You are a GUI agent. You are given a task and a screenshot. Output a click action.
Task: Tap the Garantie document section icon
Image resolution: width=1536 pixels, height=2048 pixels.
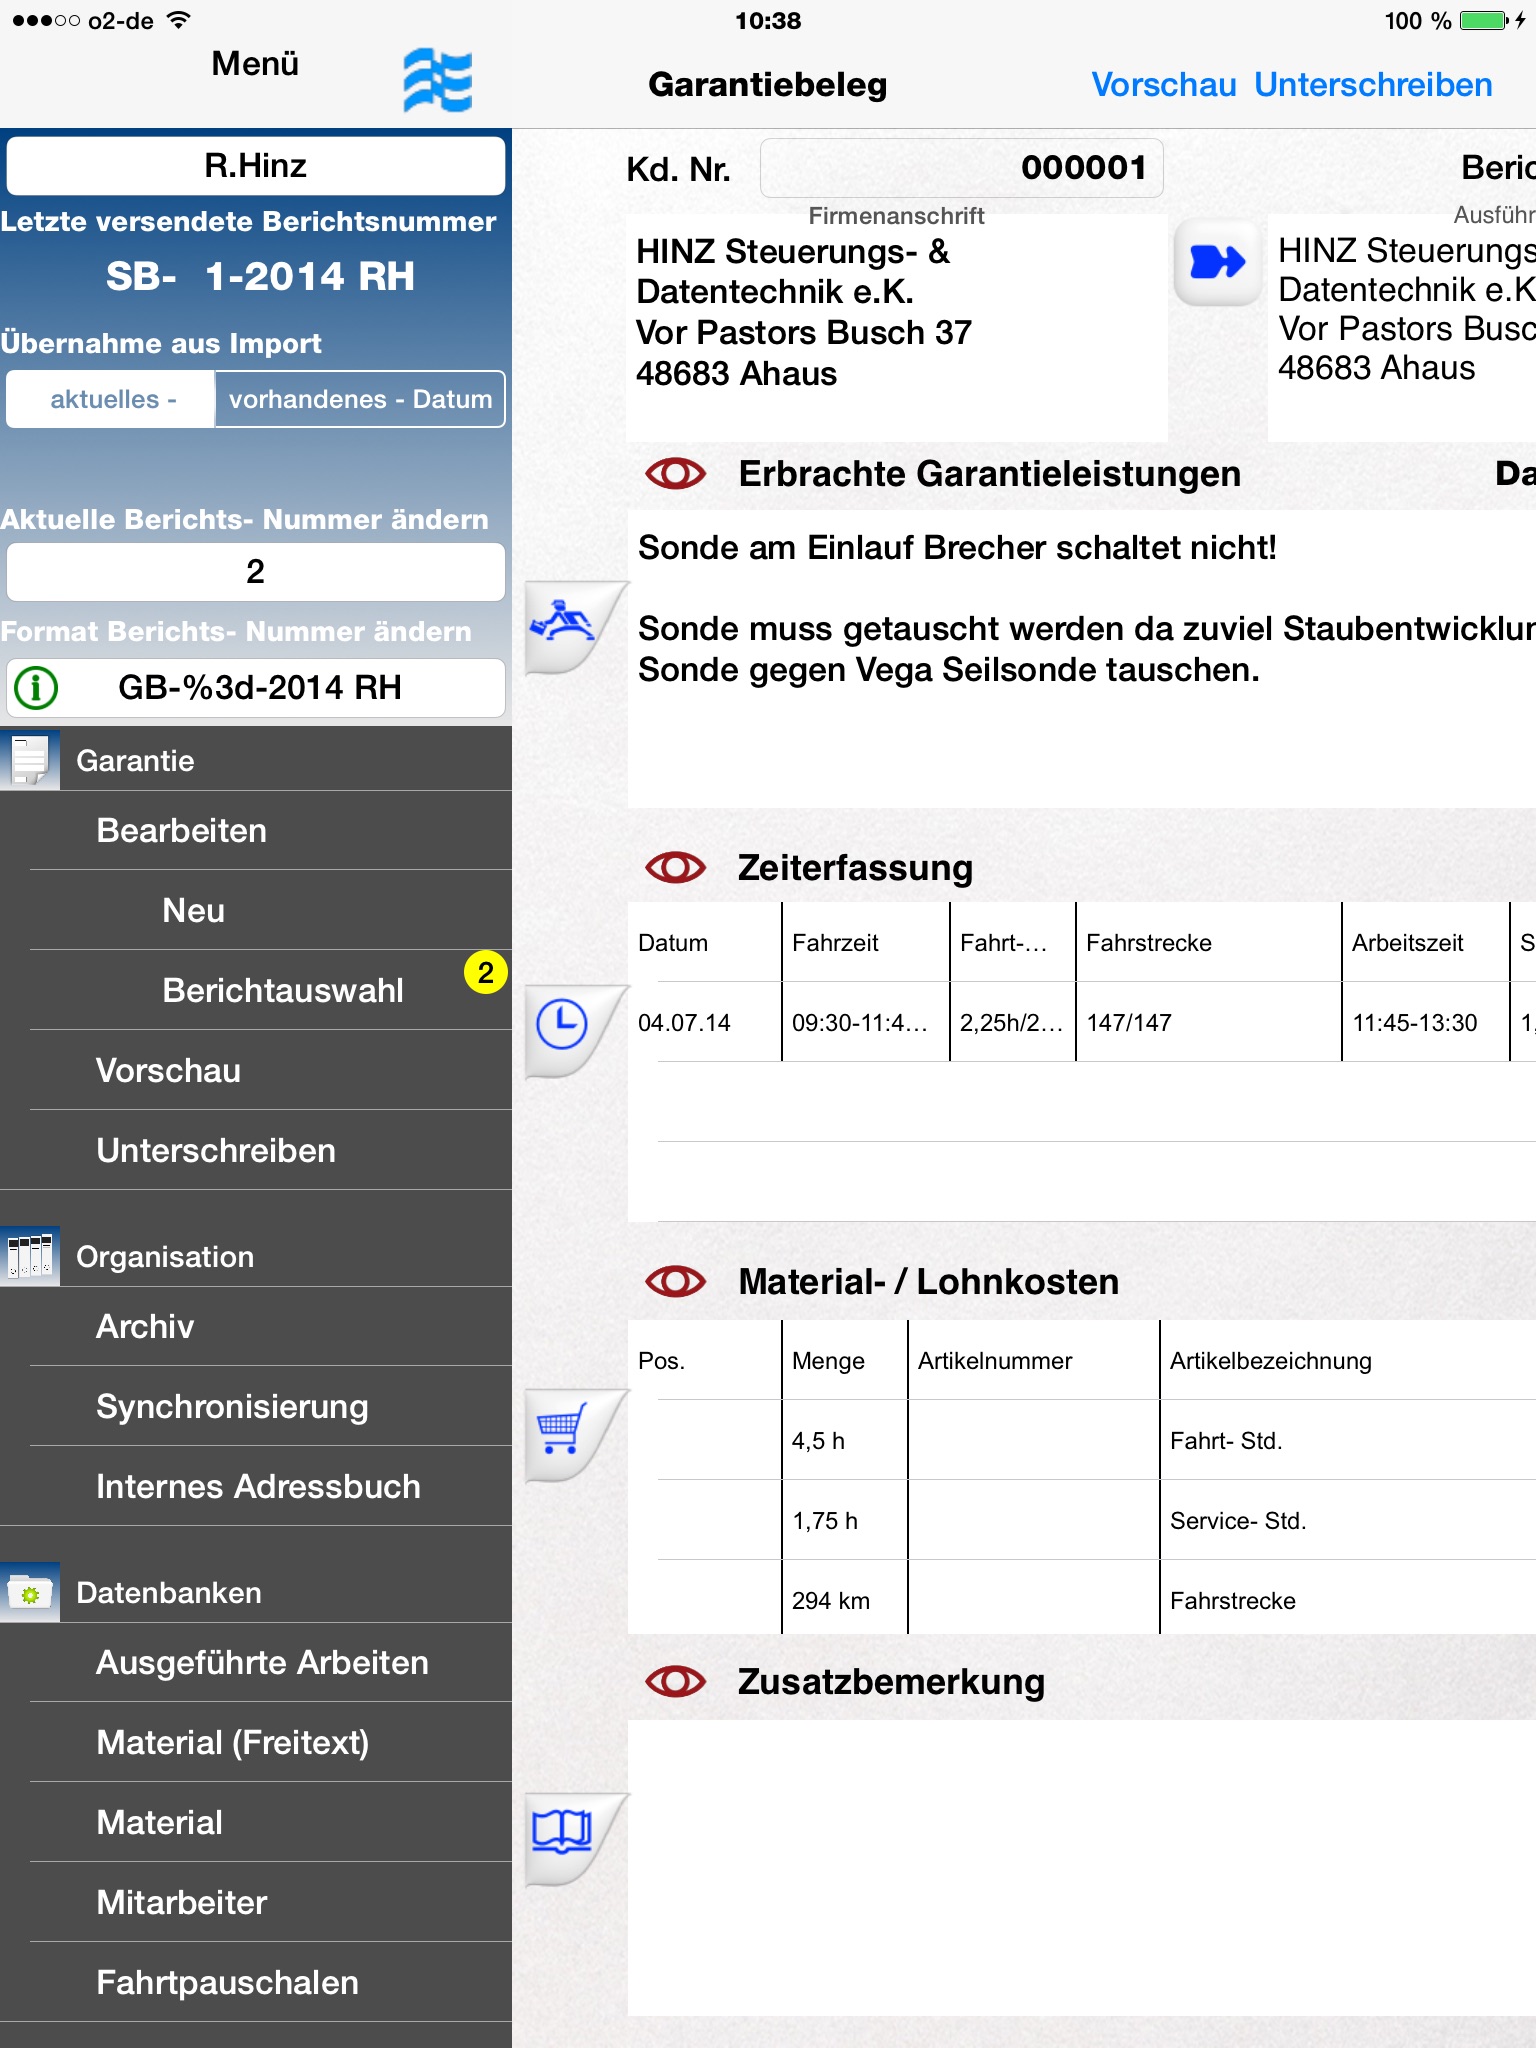click(30, 760)
